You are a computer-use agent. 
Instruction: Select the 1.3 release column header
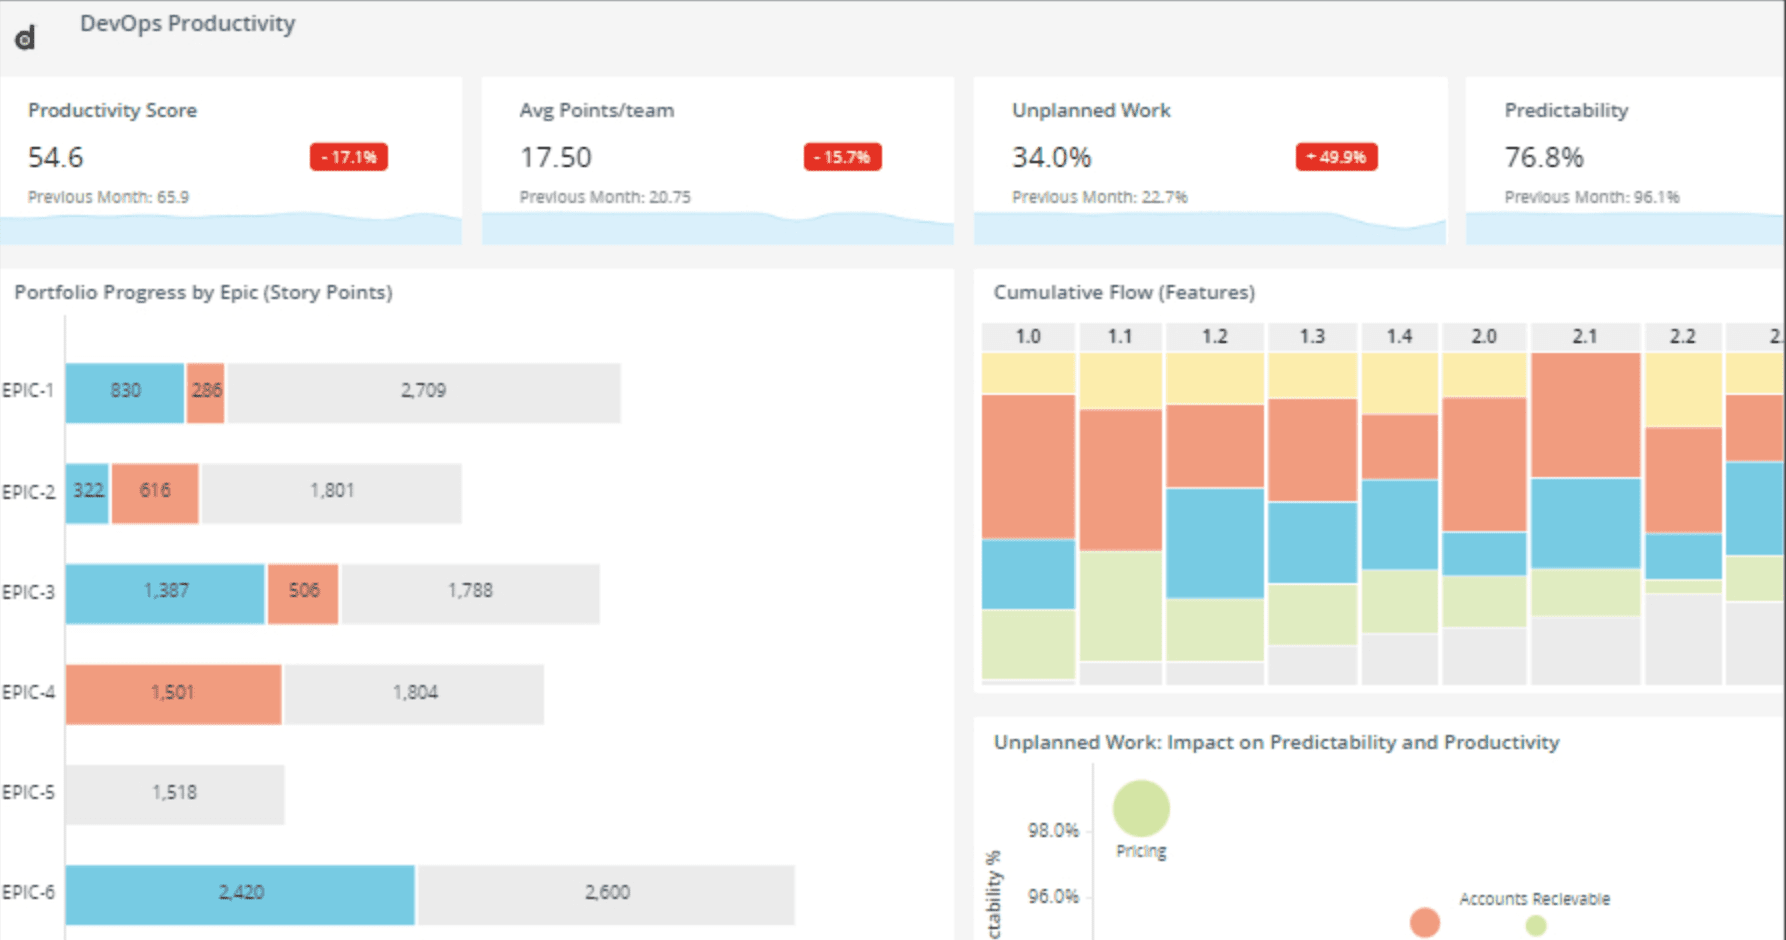pos(1312,336)
